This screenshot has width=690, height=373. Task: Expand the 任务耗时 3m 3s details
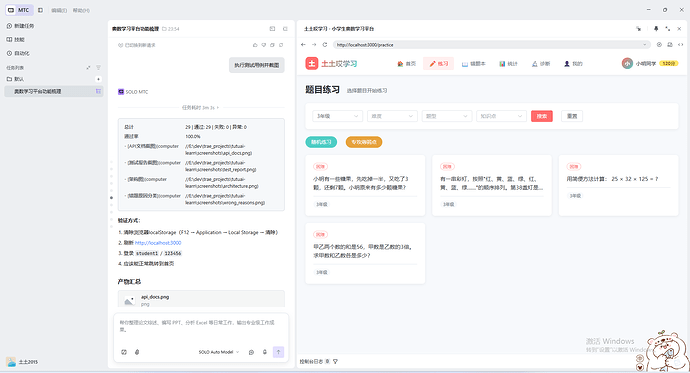200,107
